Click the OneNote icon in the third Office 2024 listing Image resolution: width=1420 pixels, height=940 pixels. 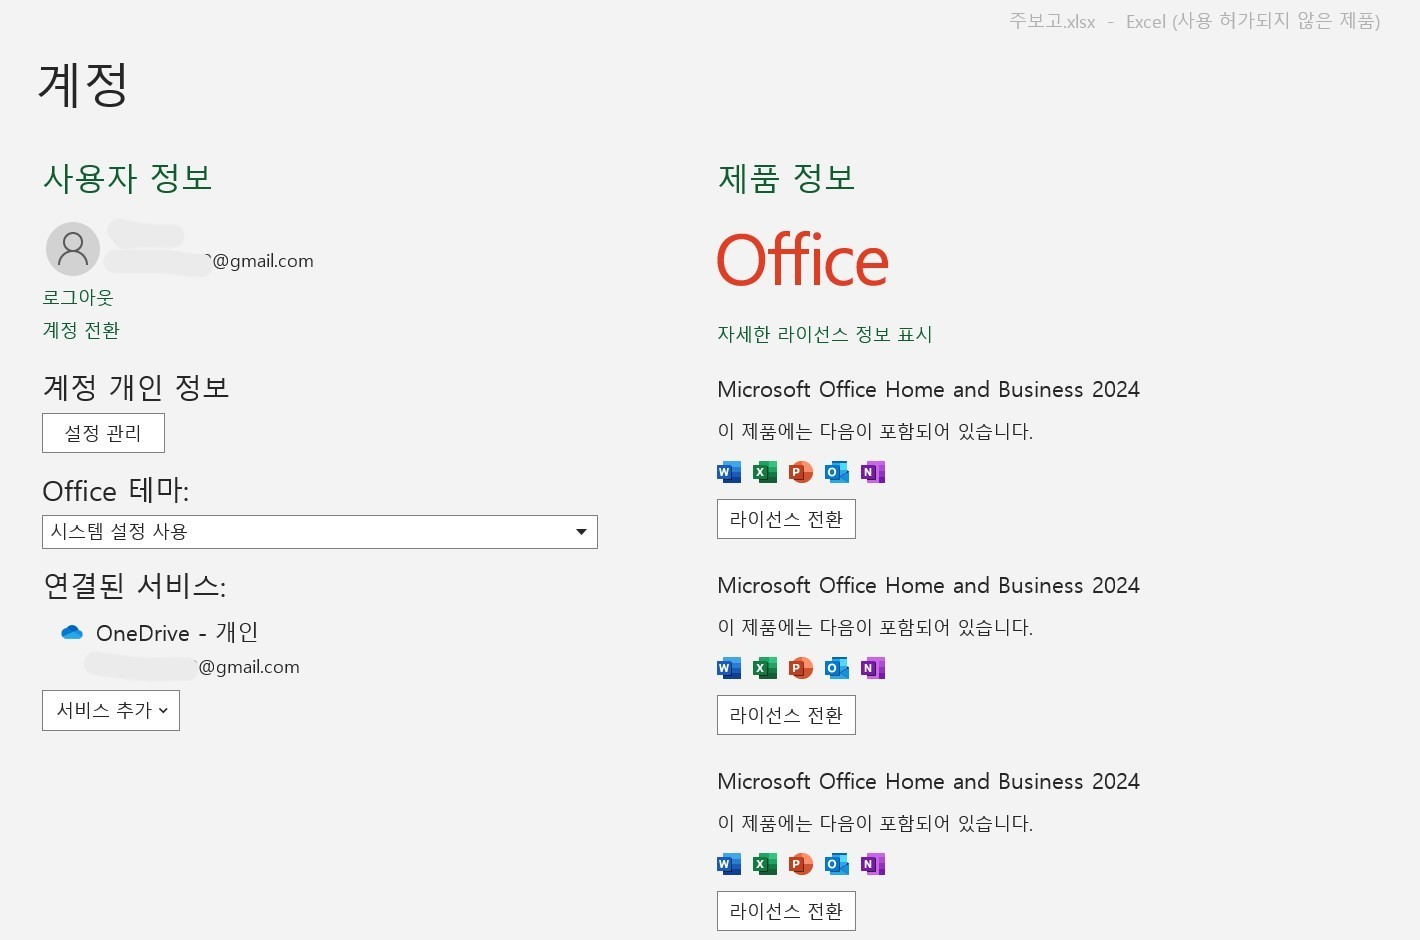[873, 864]
